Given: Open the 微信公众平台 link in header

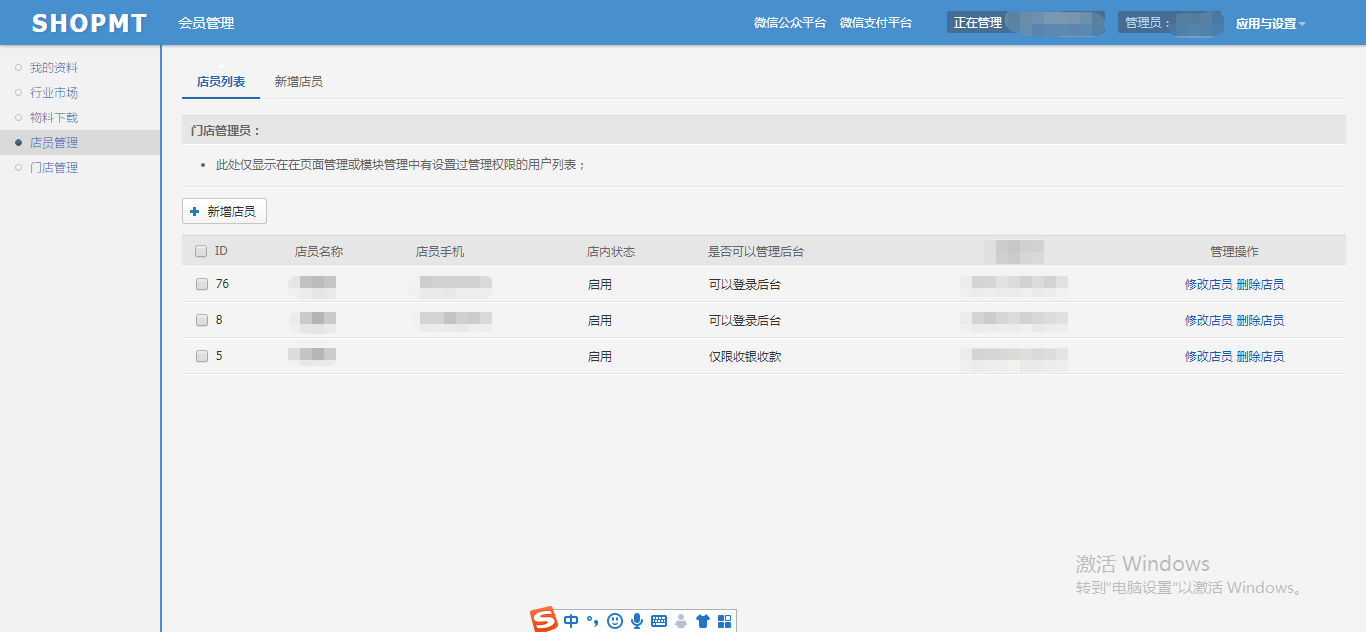Looking at the screenshot, I should 789,23.
